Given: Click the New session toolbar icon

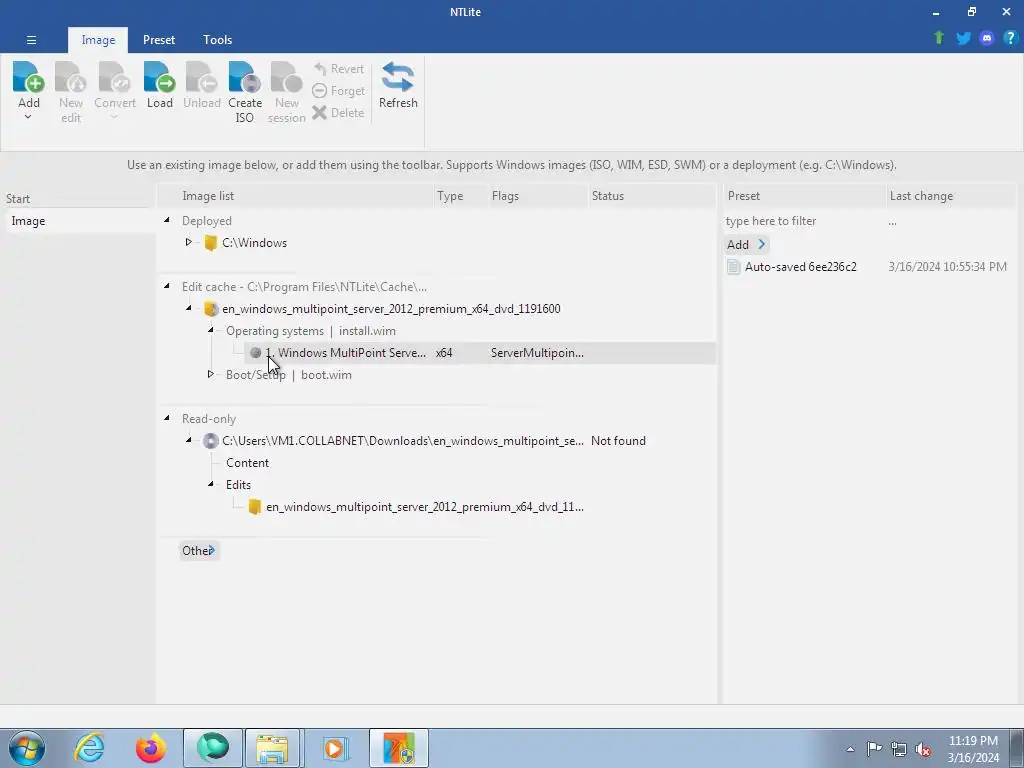Looking at the screenshot, I should (x=287, y=77).
